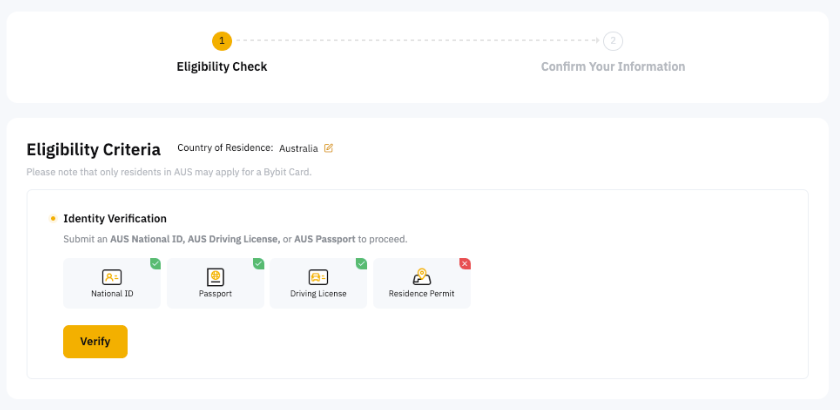Click the green checkmark on Passport

click(x=258, y=263)
